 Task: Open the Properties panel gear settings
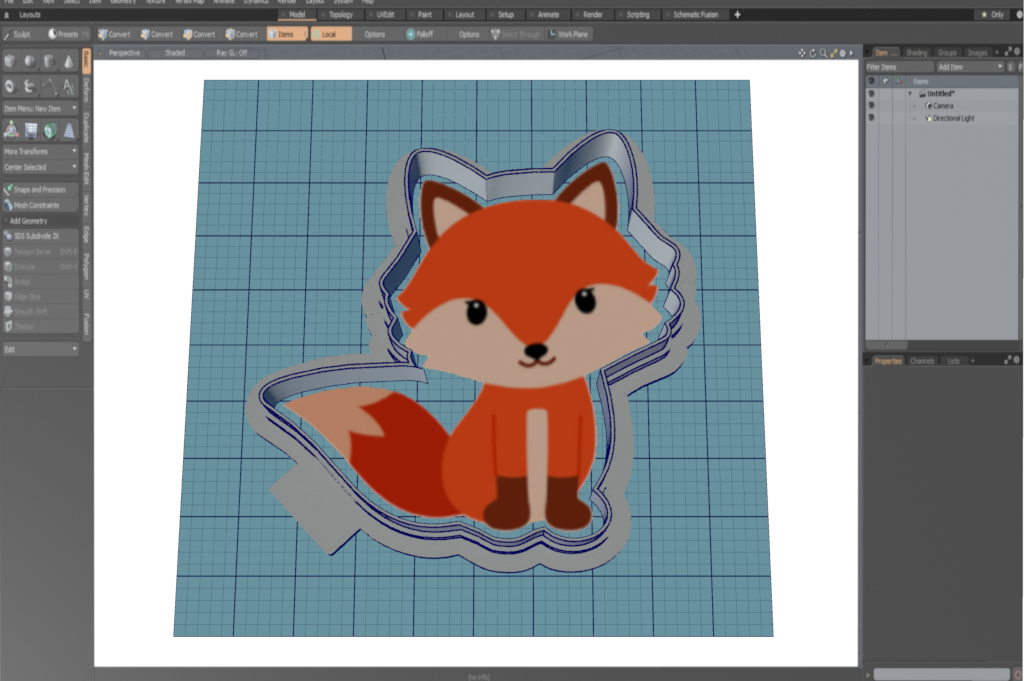(x=1017, y=360)
